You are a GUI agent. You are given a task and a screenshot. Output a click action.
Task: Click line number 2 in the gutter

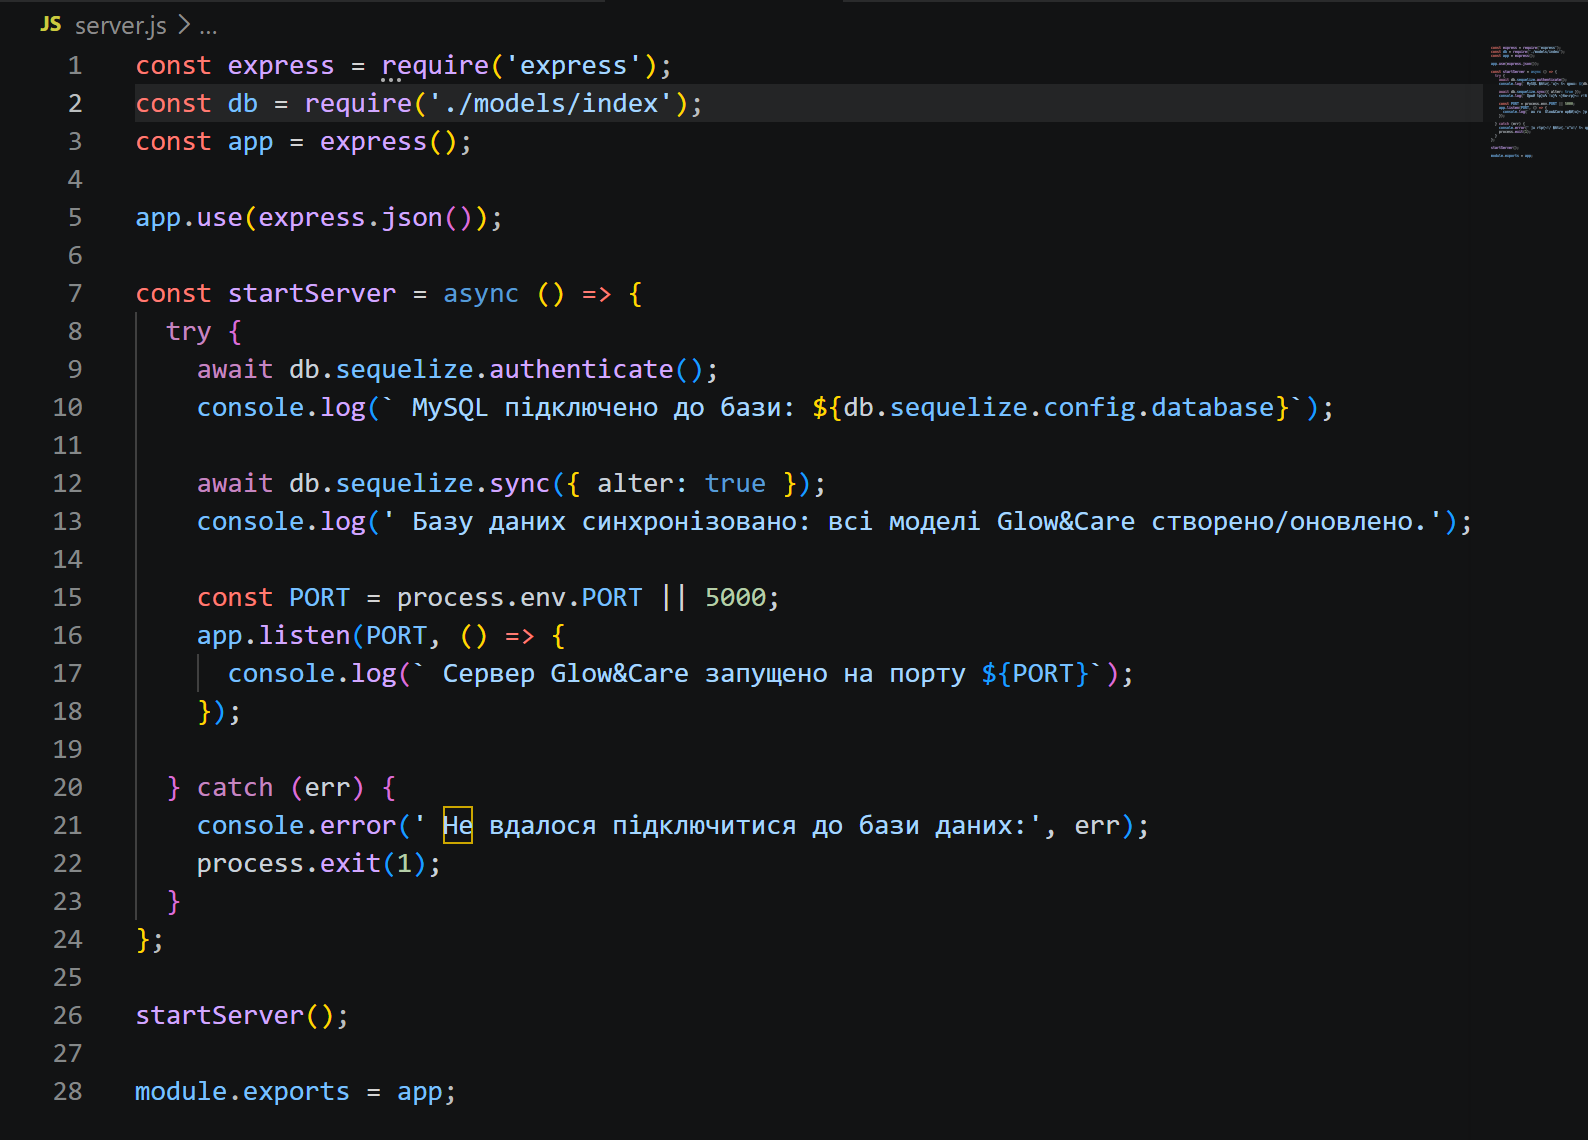click(x=75, y=103)
